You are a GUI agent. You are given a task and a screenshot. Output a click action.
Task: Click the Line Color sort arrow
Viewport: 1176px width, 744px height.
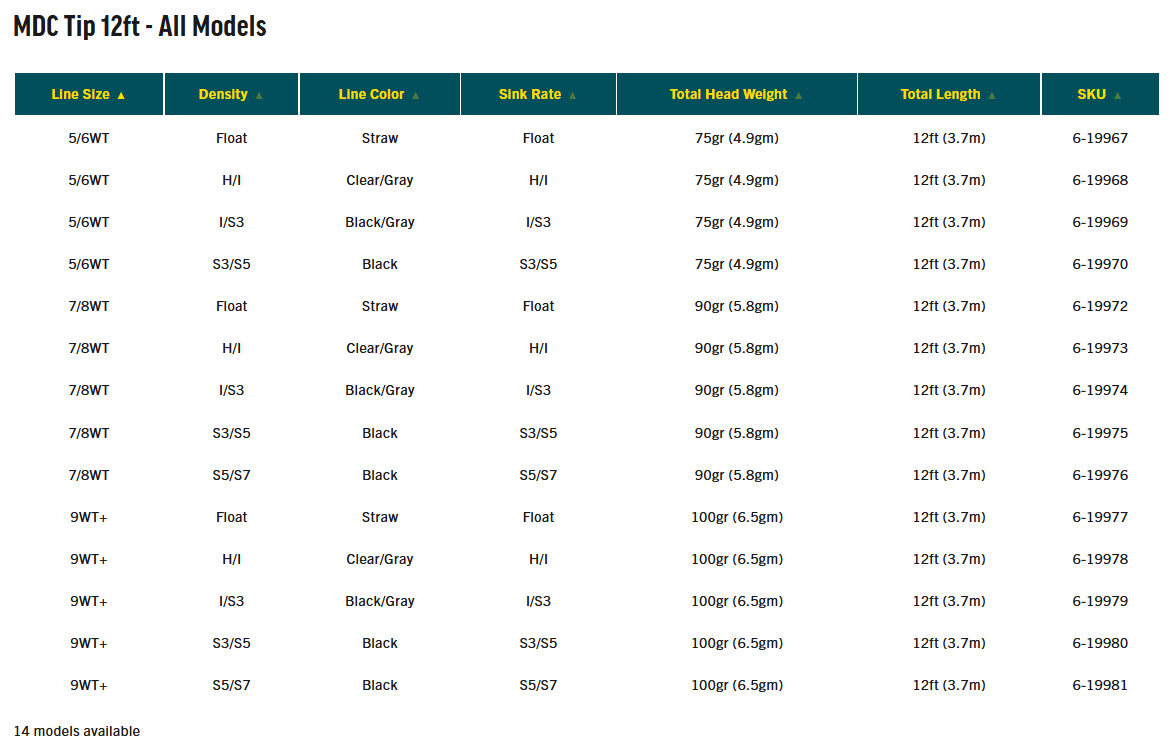point(416,95)
